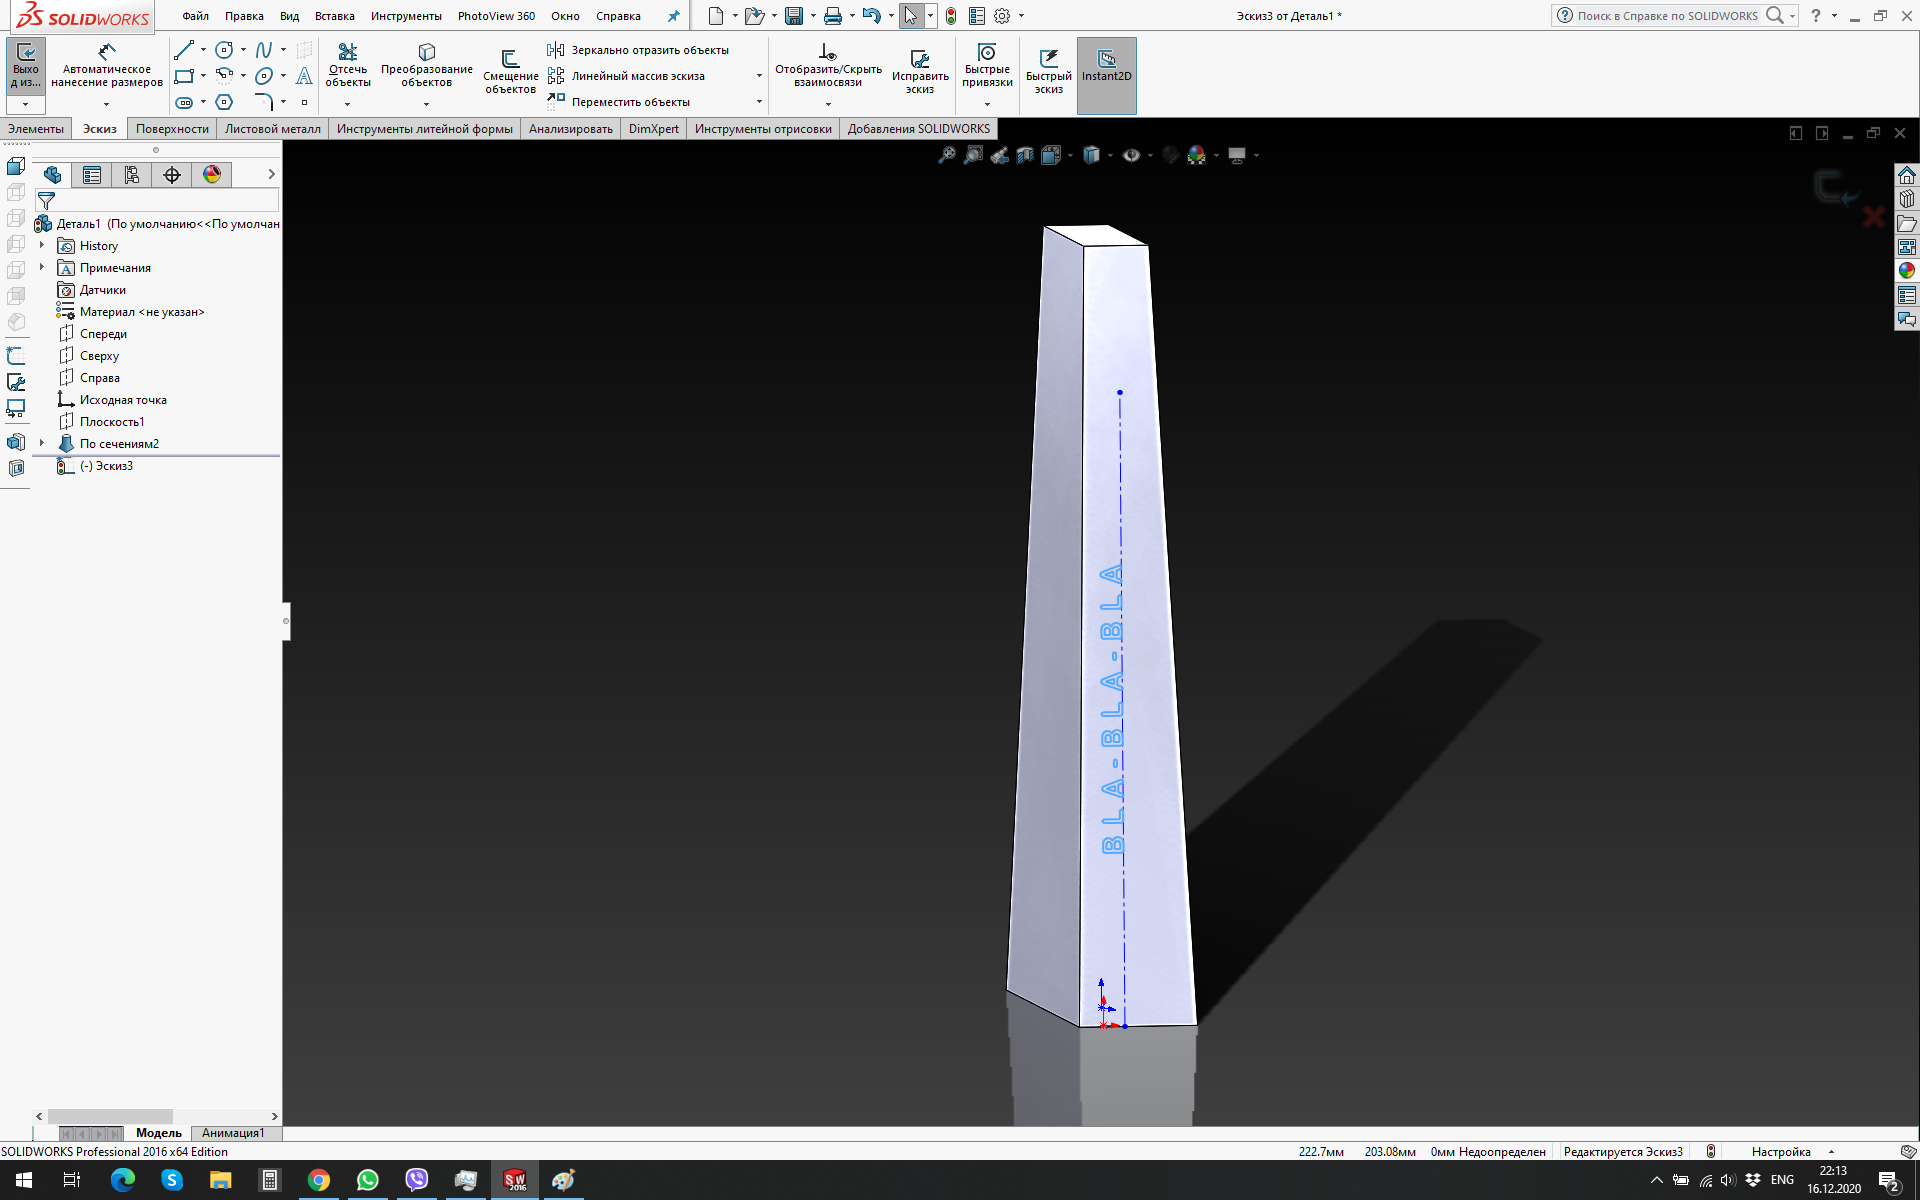This screenshot has height=1200, width=1920.
Task: Open Зеркально отразить объекты mirror tool
Action: pos(640,50)
